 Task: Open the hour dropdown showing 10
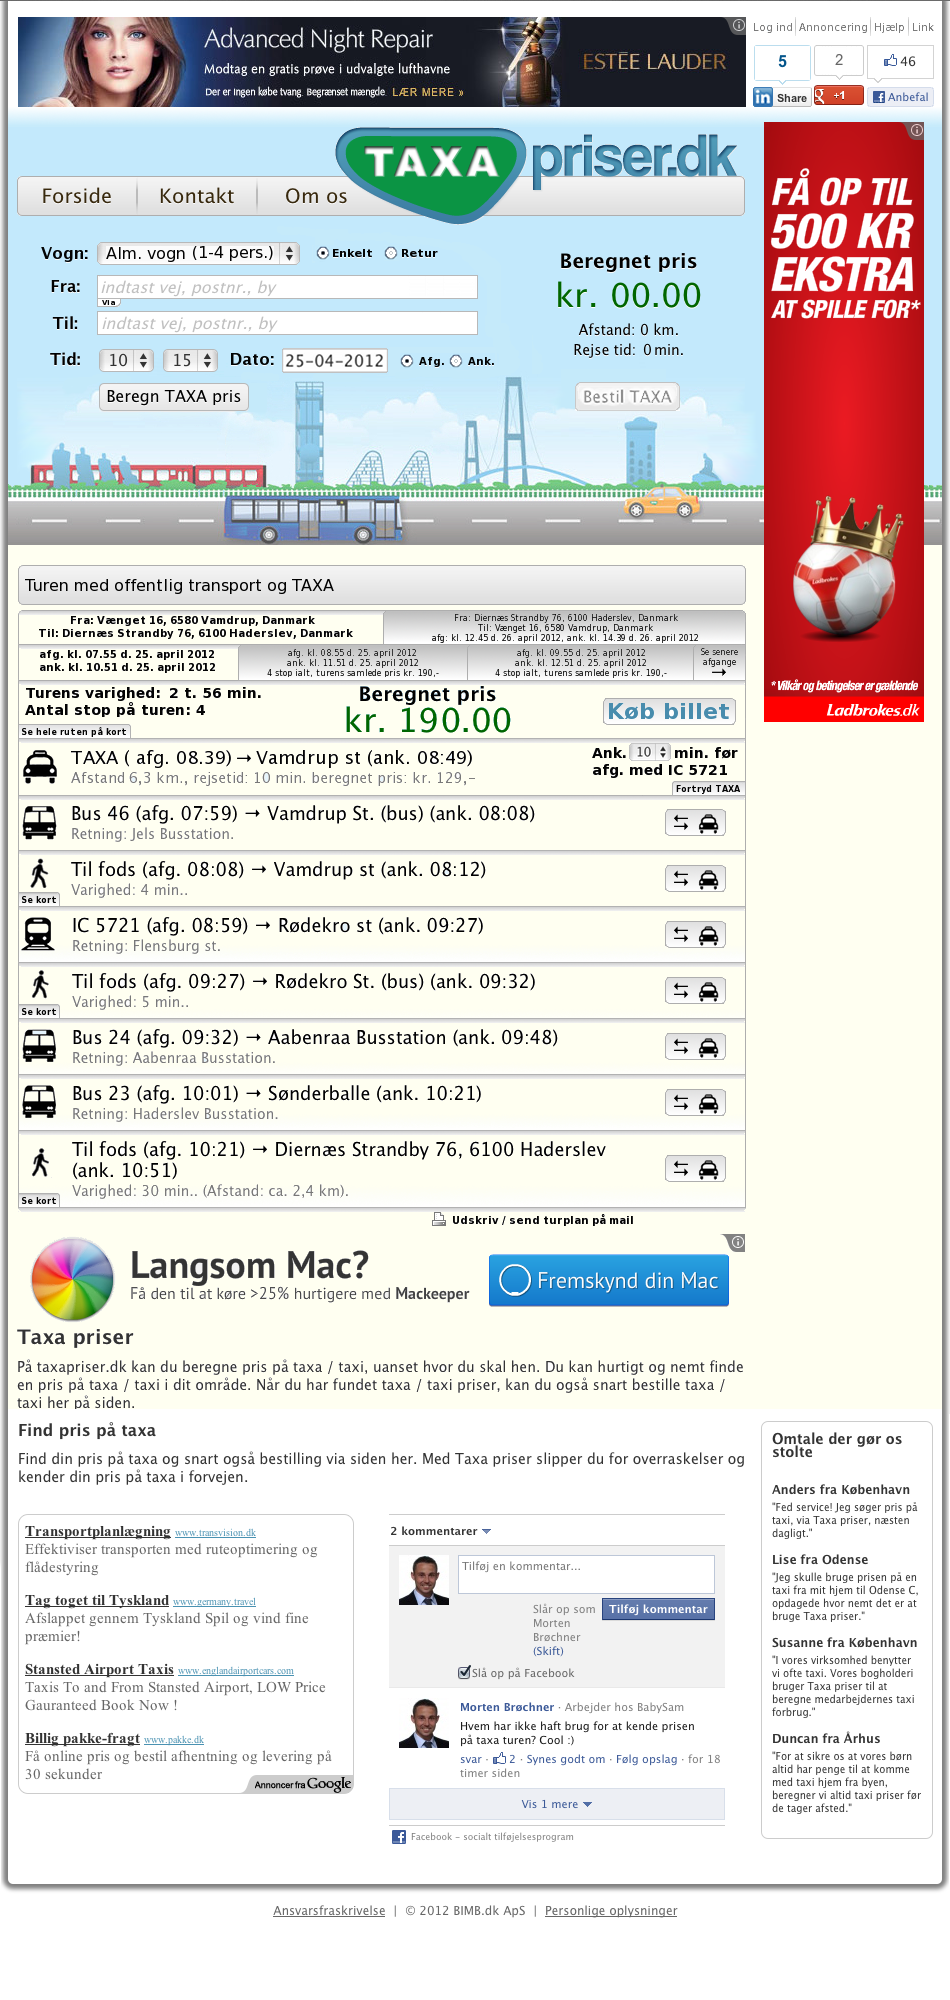[126, 360]
